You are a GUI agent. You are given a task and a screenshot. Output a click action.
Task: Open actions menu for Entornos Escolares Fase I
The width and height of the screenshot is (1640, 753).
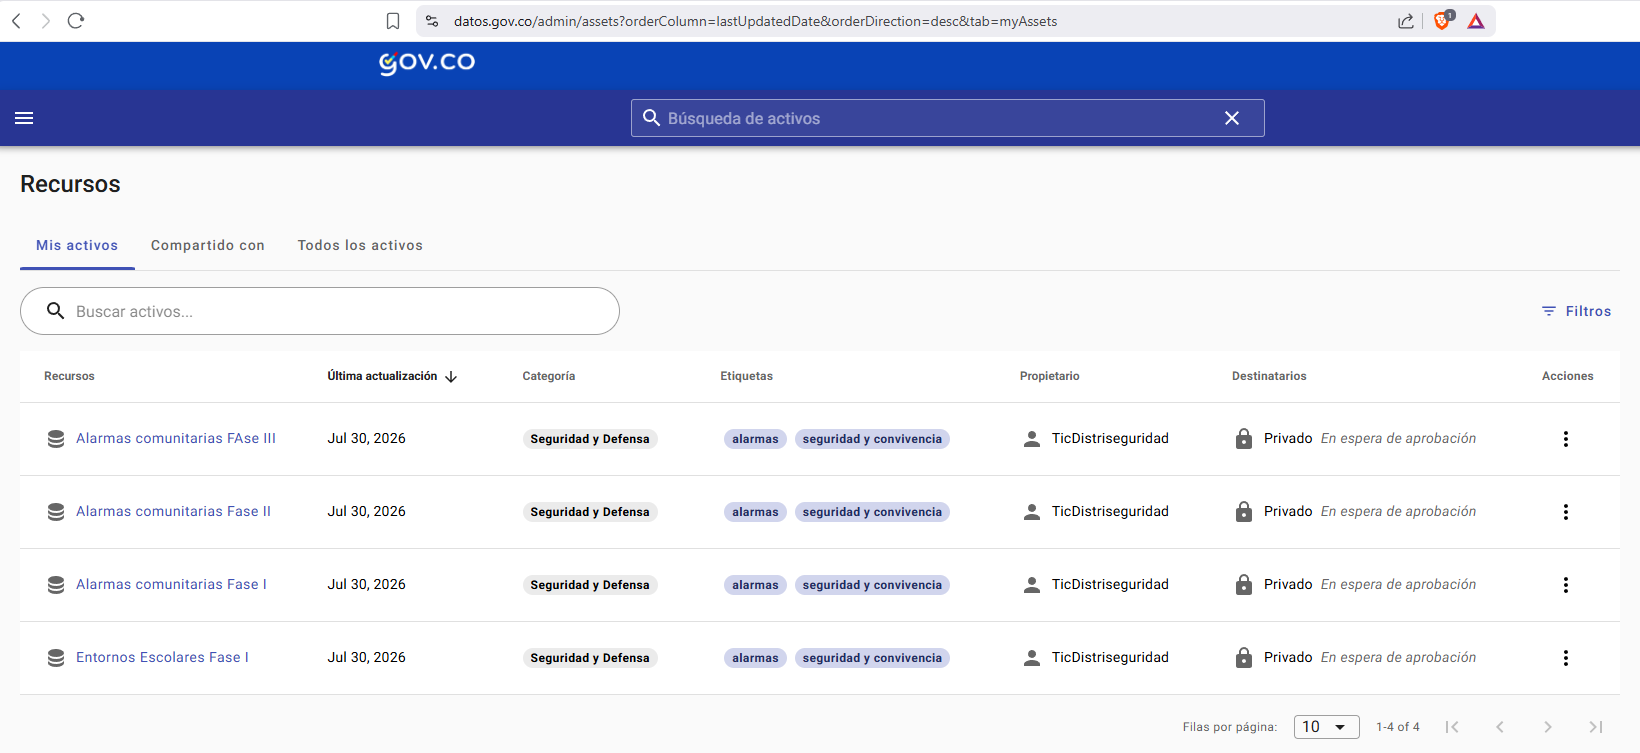tap(1566, 658)
